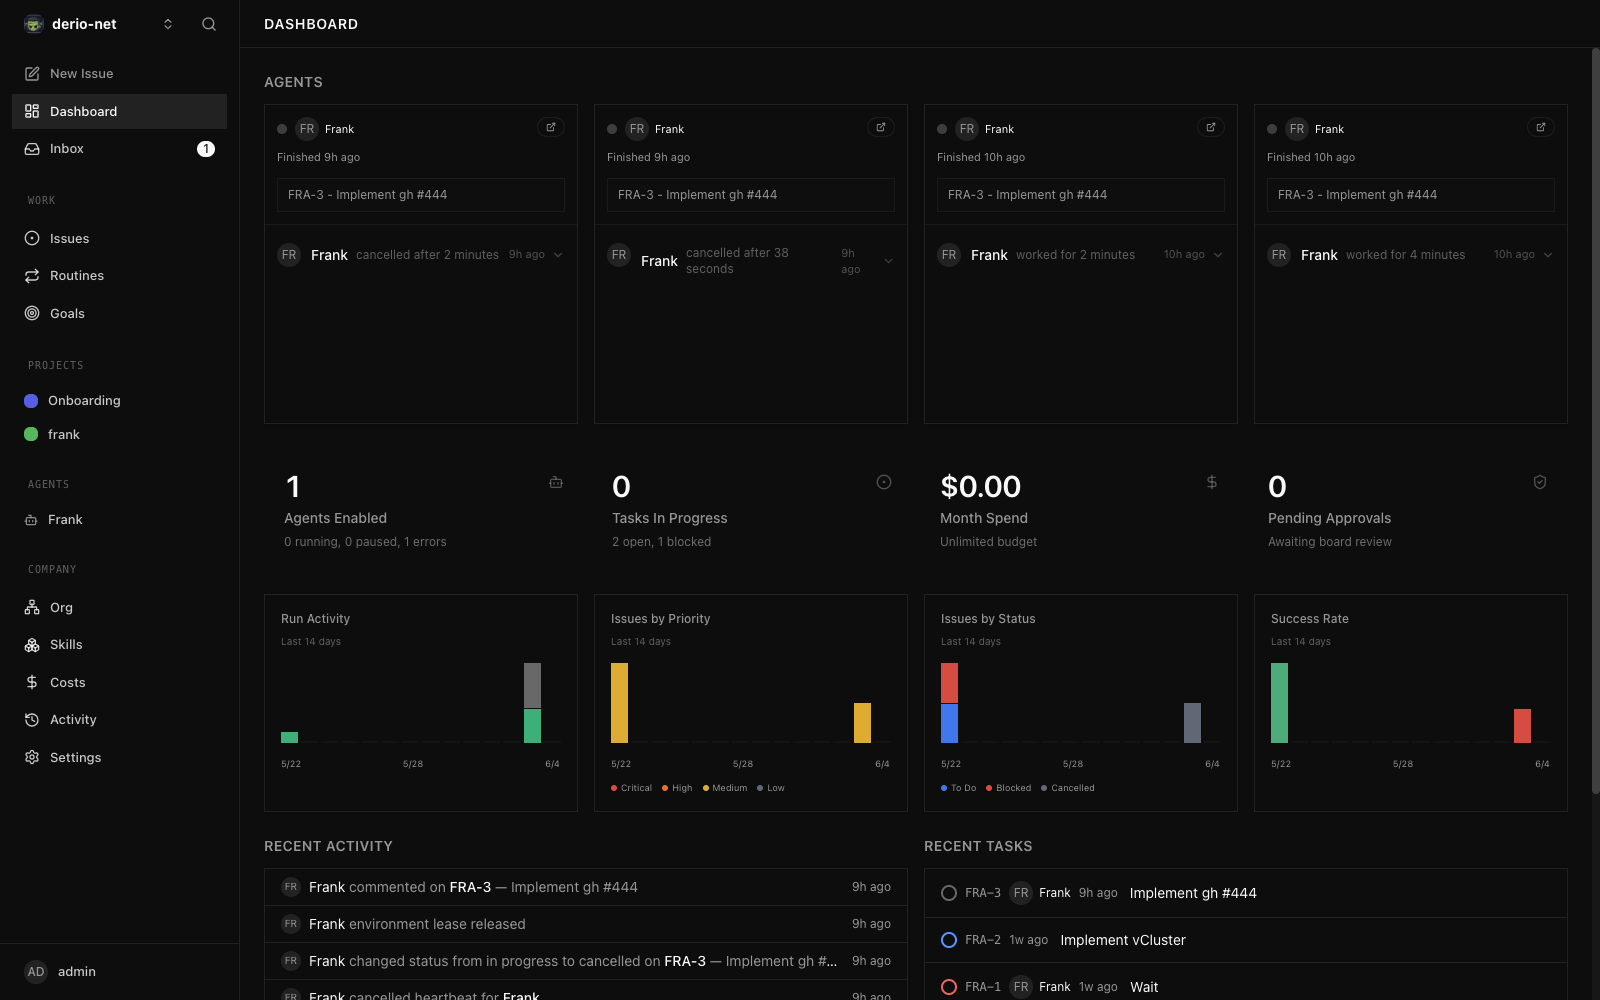Click the Inbox unread count badge
This screenshot has height=1000, width=1600.
(x=206, y=149)
